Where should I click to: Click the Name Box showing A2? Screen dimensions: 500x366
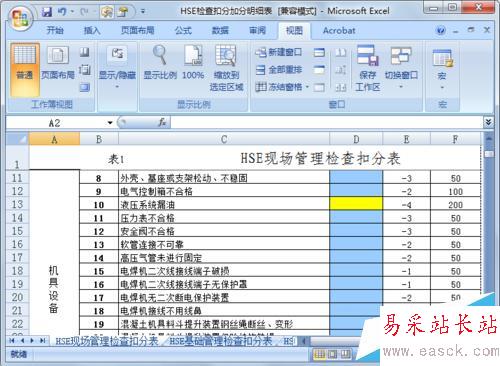55,123
